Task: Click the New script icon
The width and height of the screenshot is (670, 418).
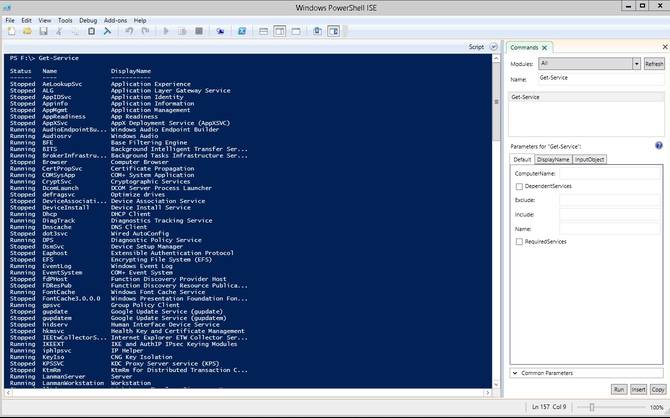Action: (12, 31)
